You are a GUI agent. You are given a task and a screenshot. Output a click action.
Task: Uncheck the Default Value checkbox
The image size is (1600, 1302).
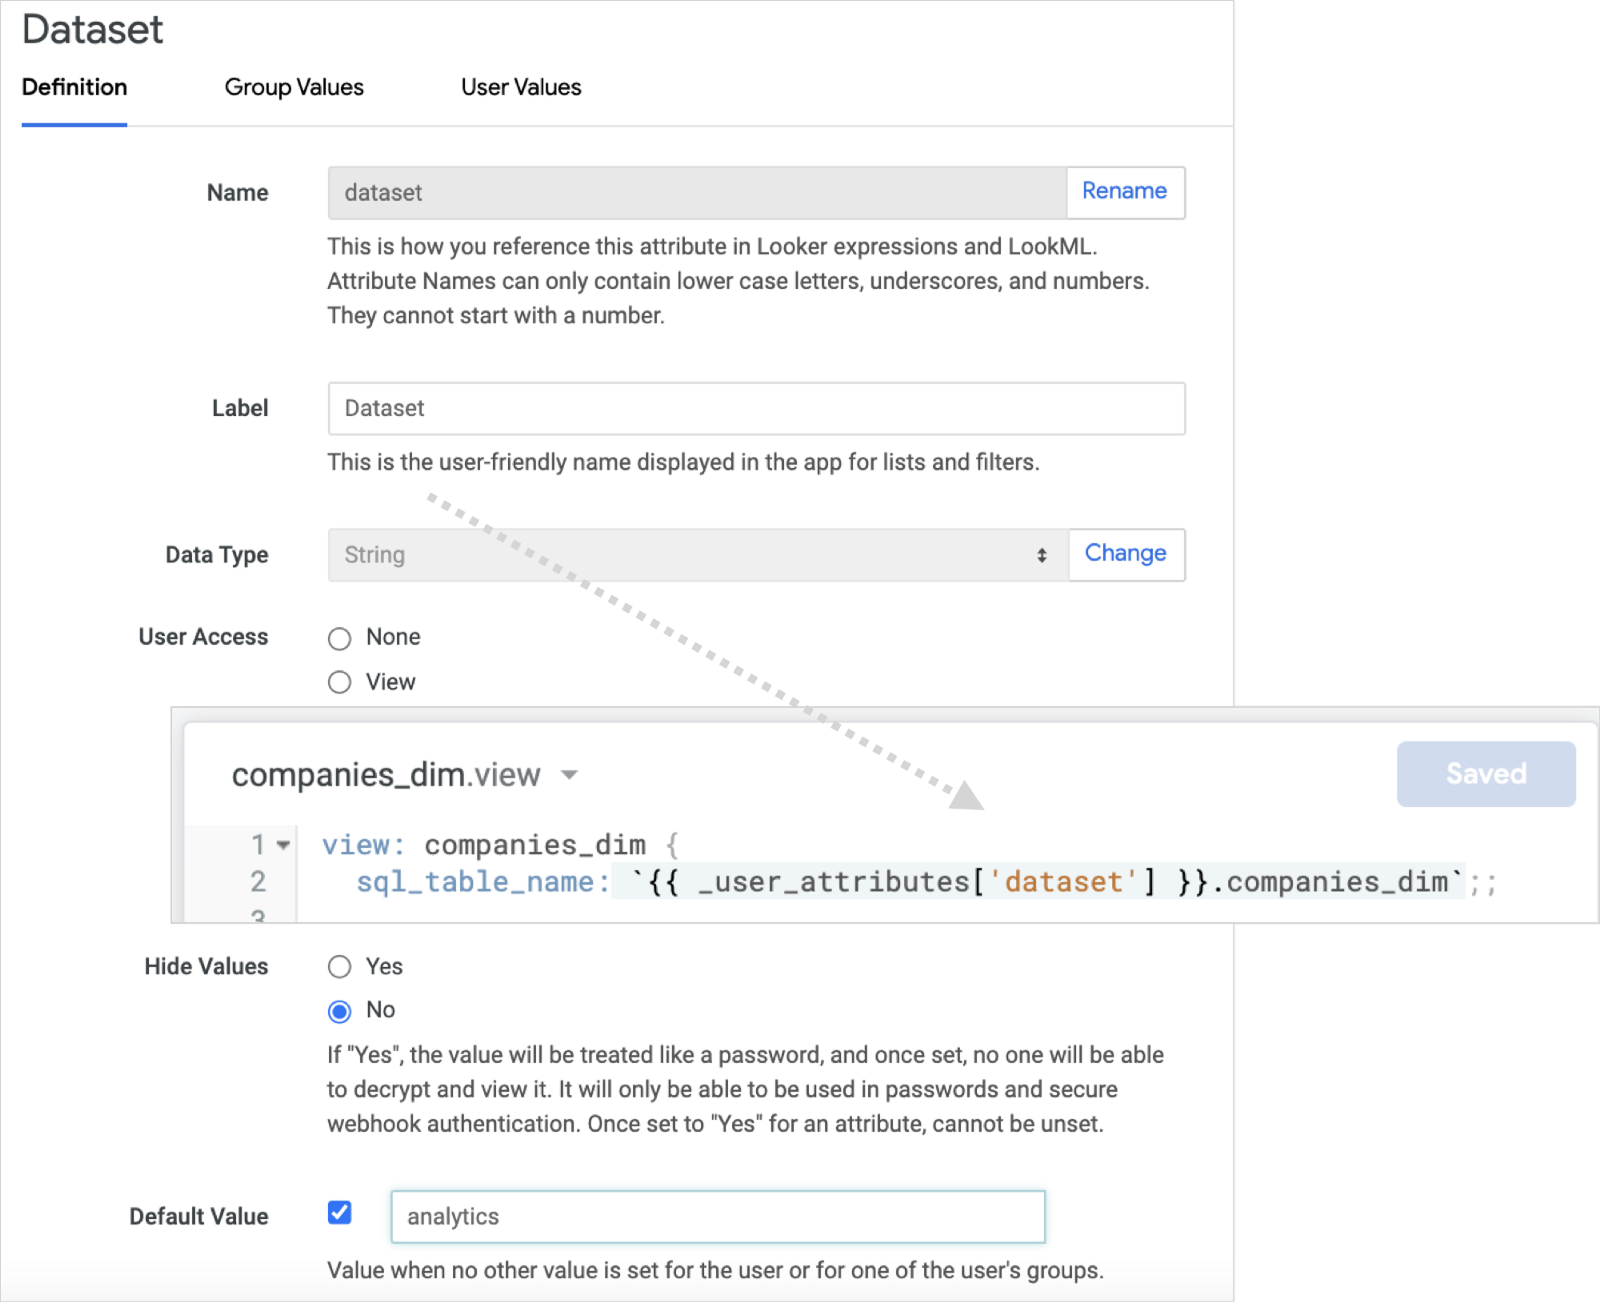[x=340, y=1213]
